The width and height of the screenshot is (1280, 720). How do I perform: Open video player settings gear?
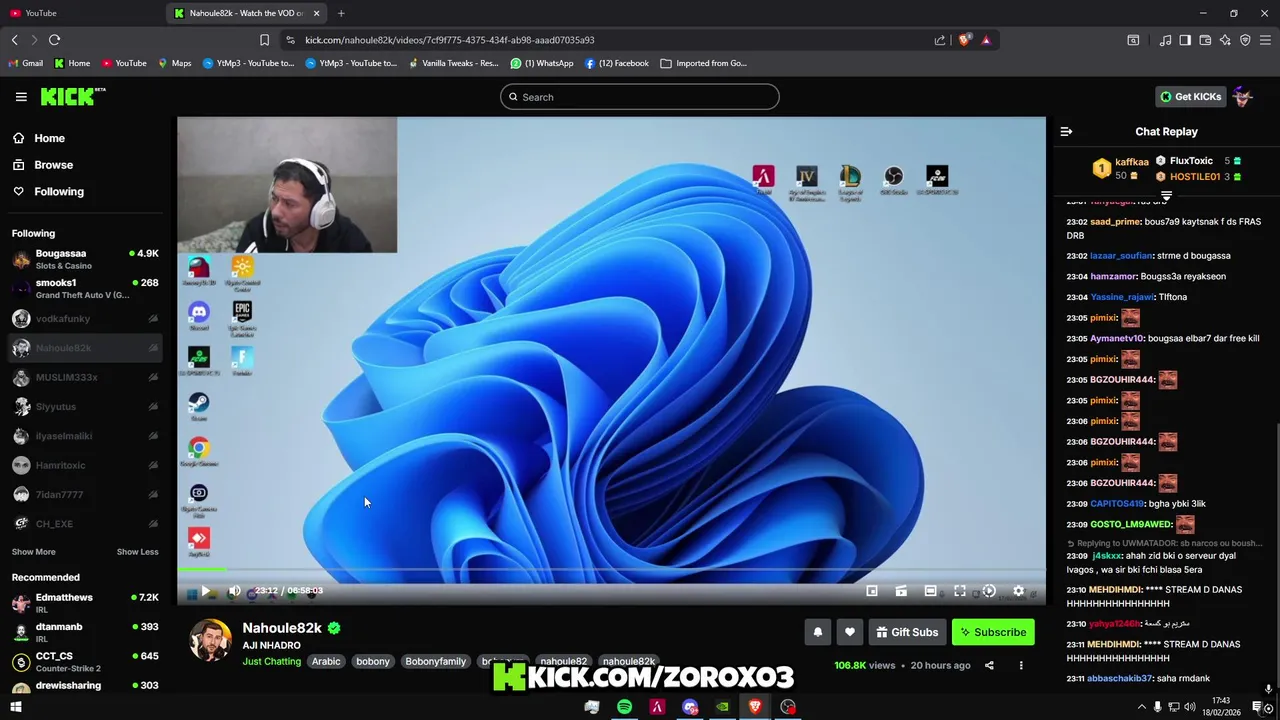[1019, 591]
